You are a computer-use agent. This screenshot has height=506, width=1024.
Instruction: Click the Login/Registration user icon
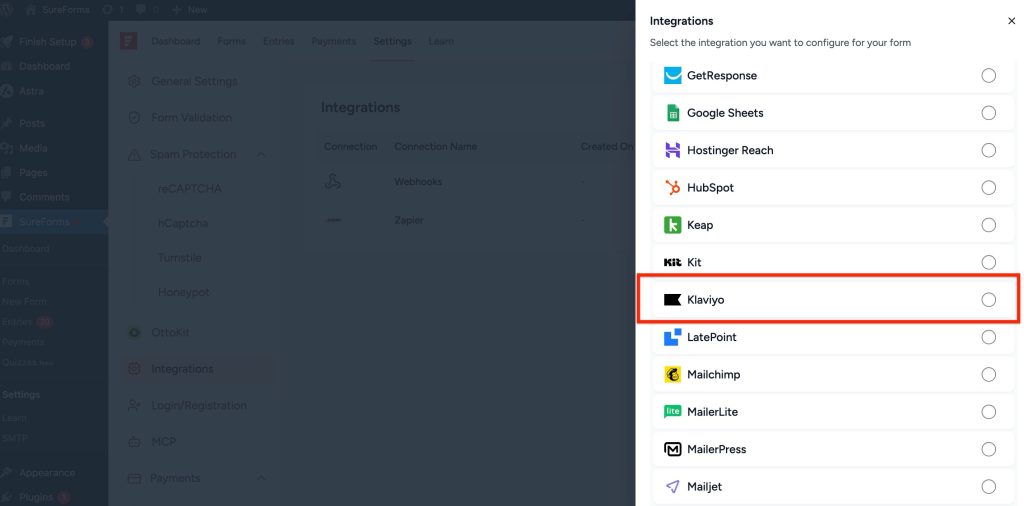[135, 405]
